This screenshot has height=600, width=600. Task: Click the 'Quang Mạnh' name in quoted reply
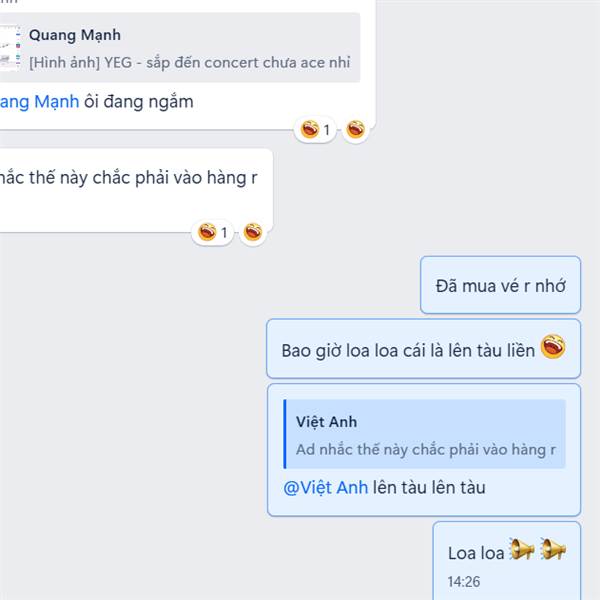75,35
